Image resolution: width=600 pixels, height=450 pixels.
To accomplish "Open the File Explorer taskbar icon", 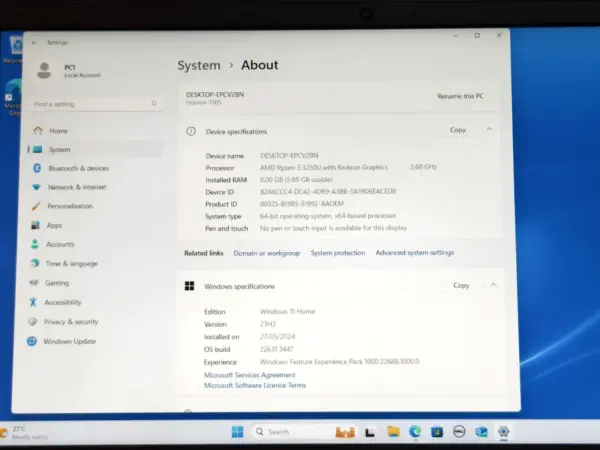I will [x=393, y=432].
